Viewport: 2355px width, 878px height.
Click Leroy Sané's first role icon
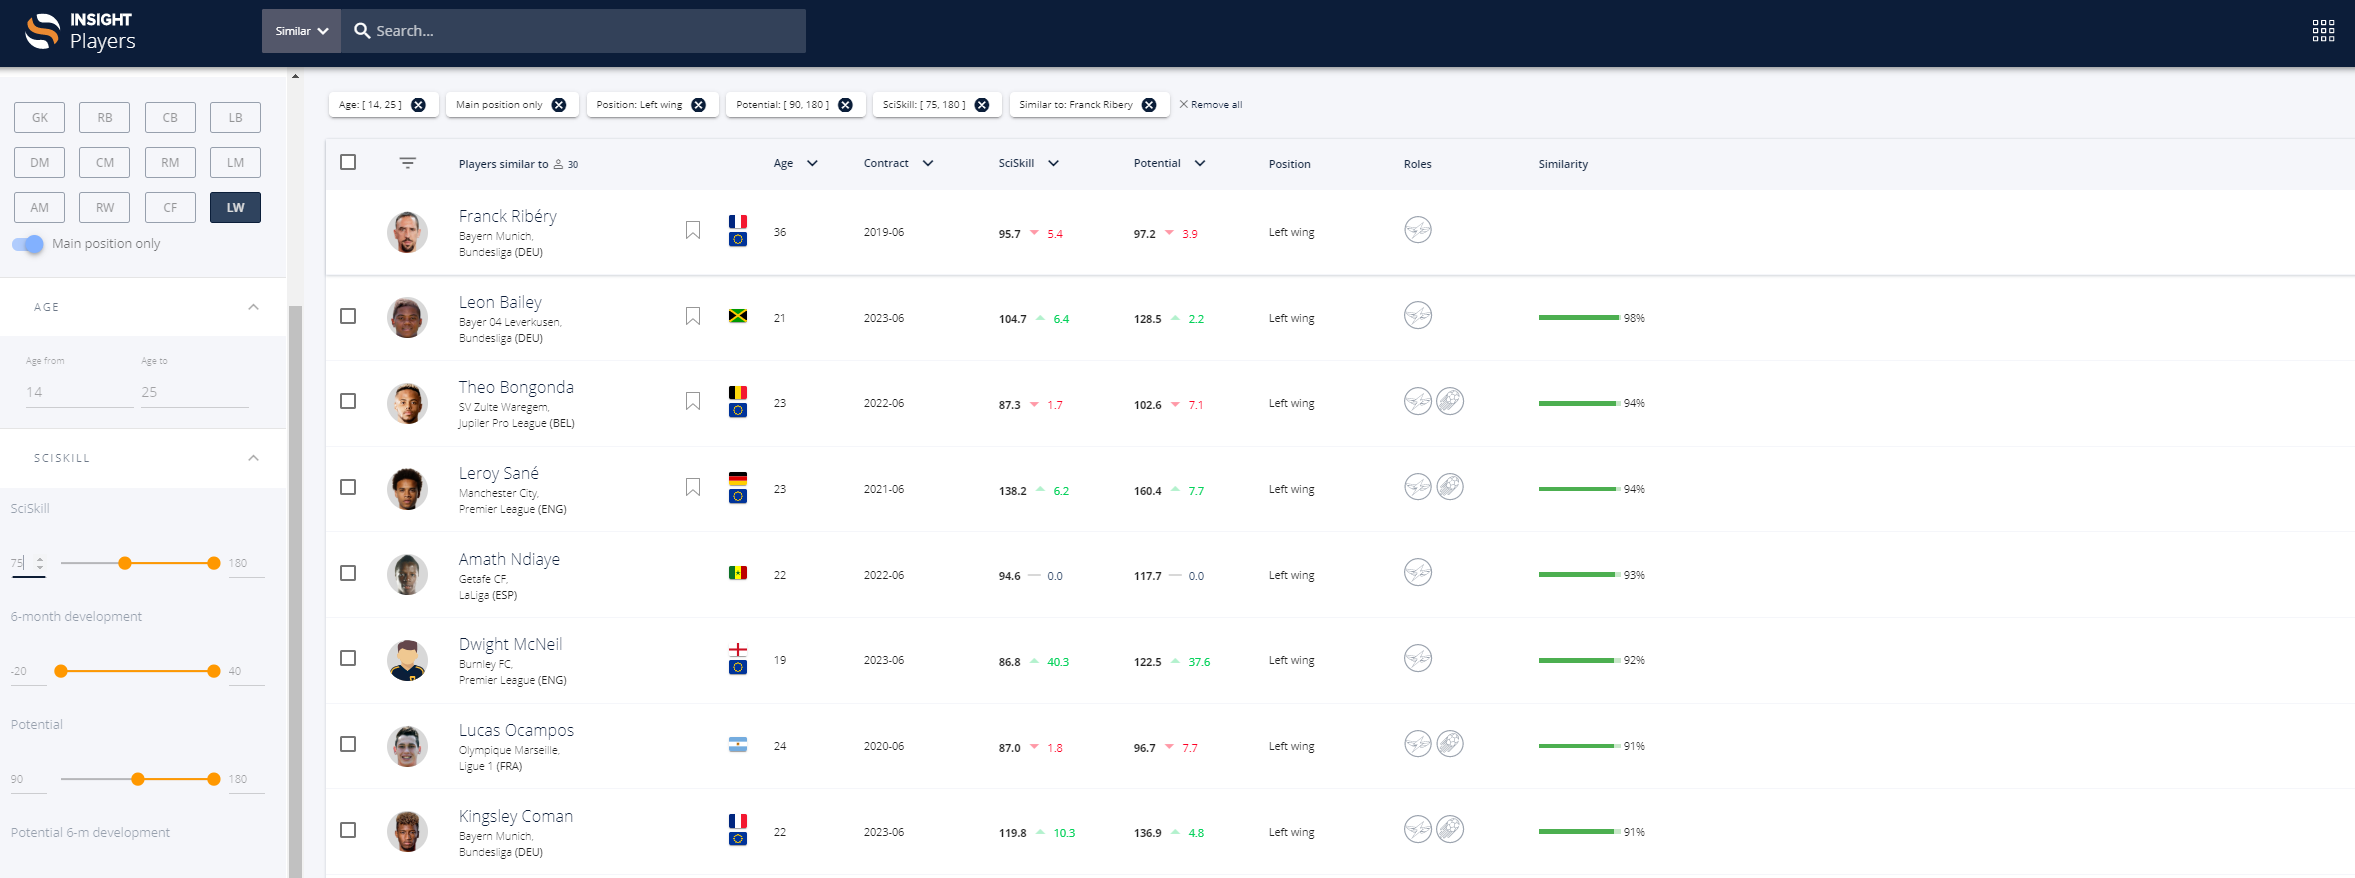coord(1417,487)
